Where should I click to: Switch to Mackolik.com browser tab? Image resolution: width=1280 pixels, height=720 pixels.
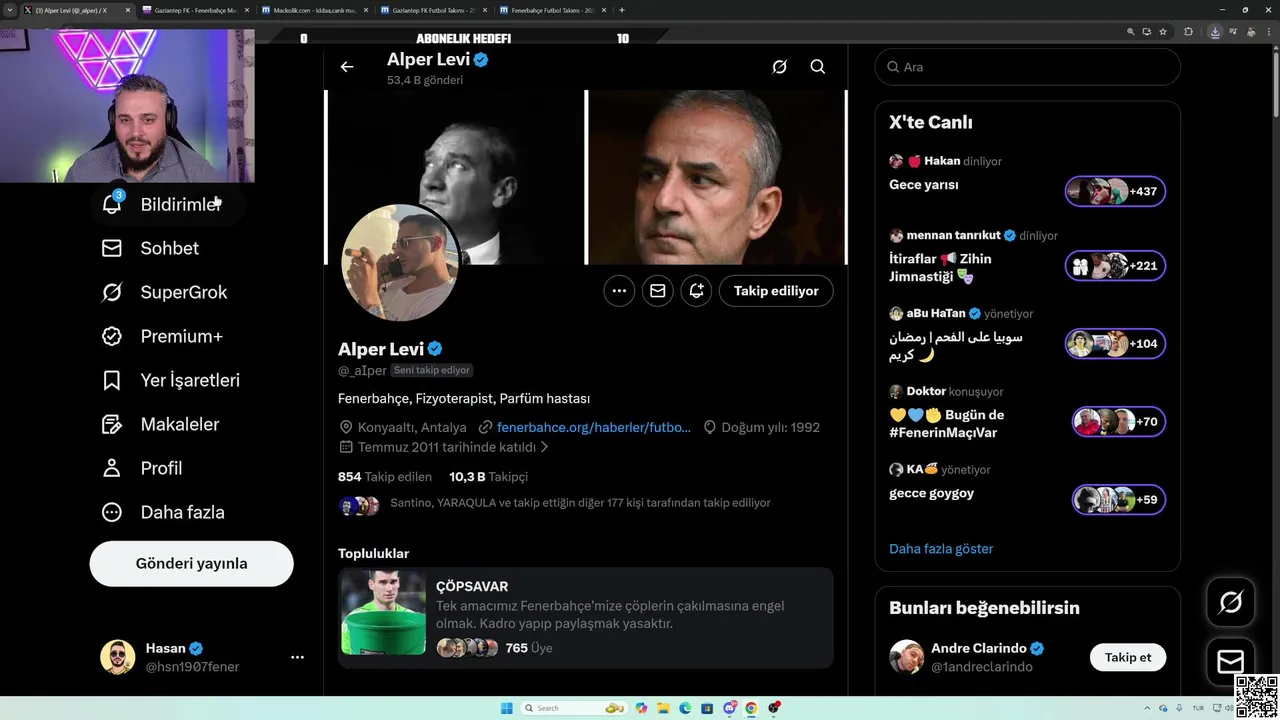(315, 10)
